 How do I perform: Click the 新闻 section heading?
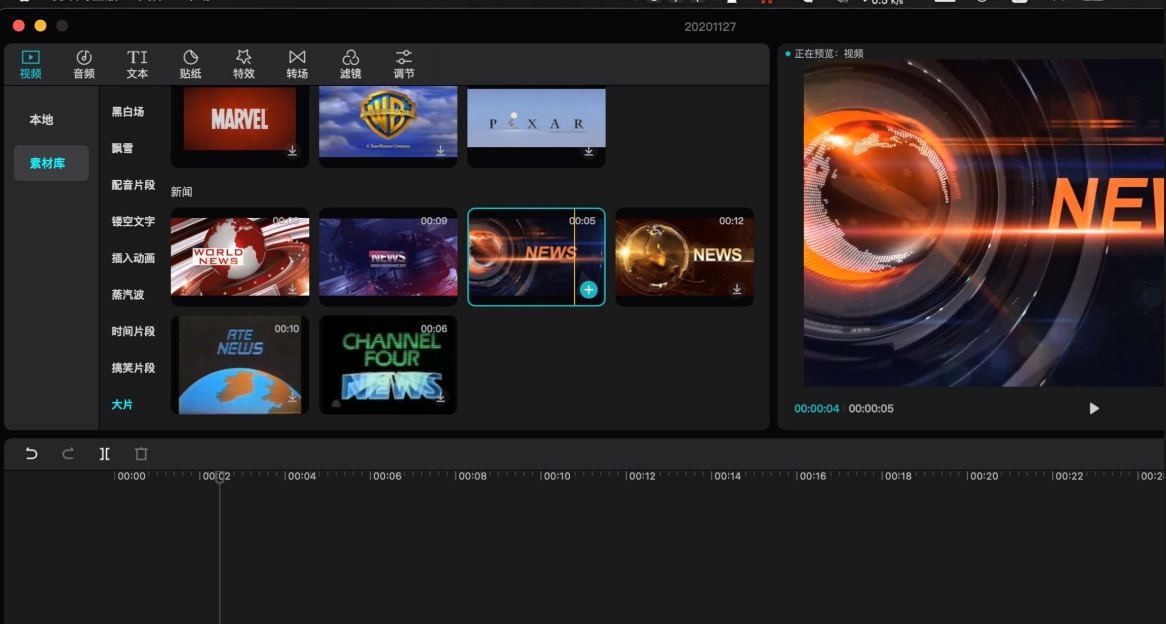pos(181,192)
